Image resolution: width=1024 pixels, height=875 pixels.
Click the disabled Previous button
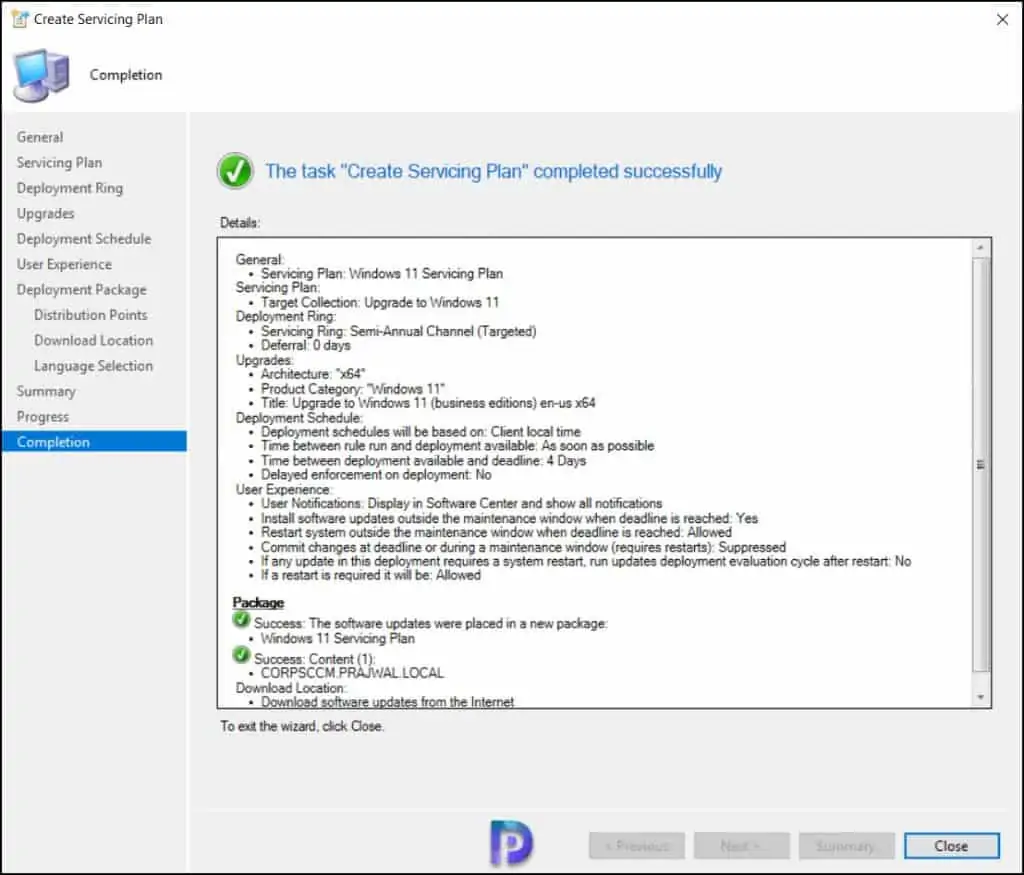(637, 846)
